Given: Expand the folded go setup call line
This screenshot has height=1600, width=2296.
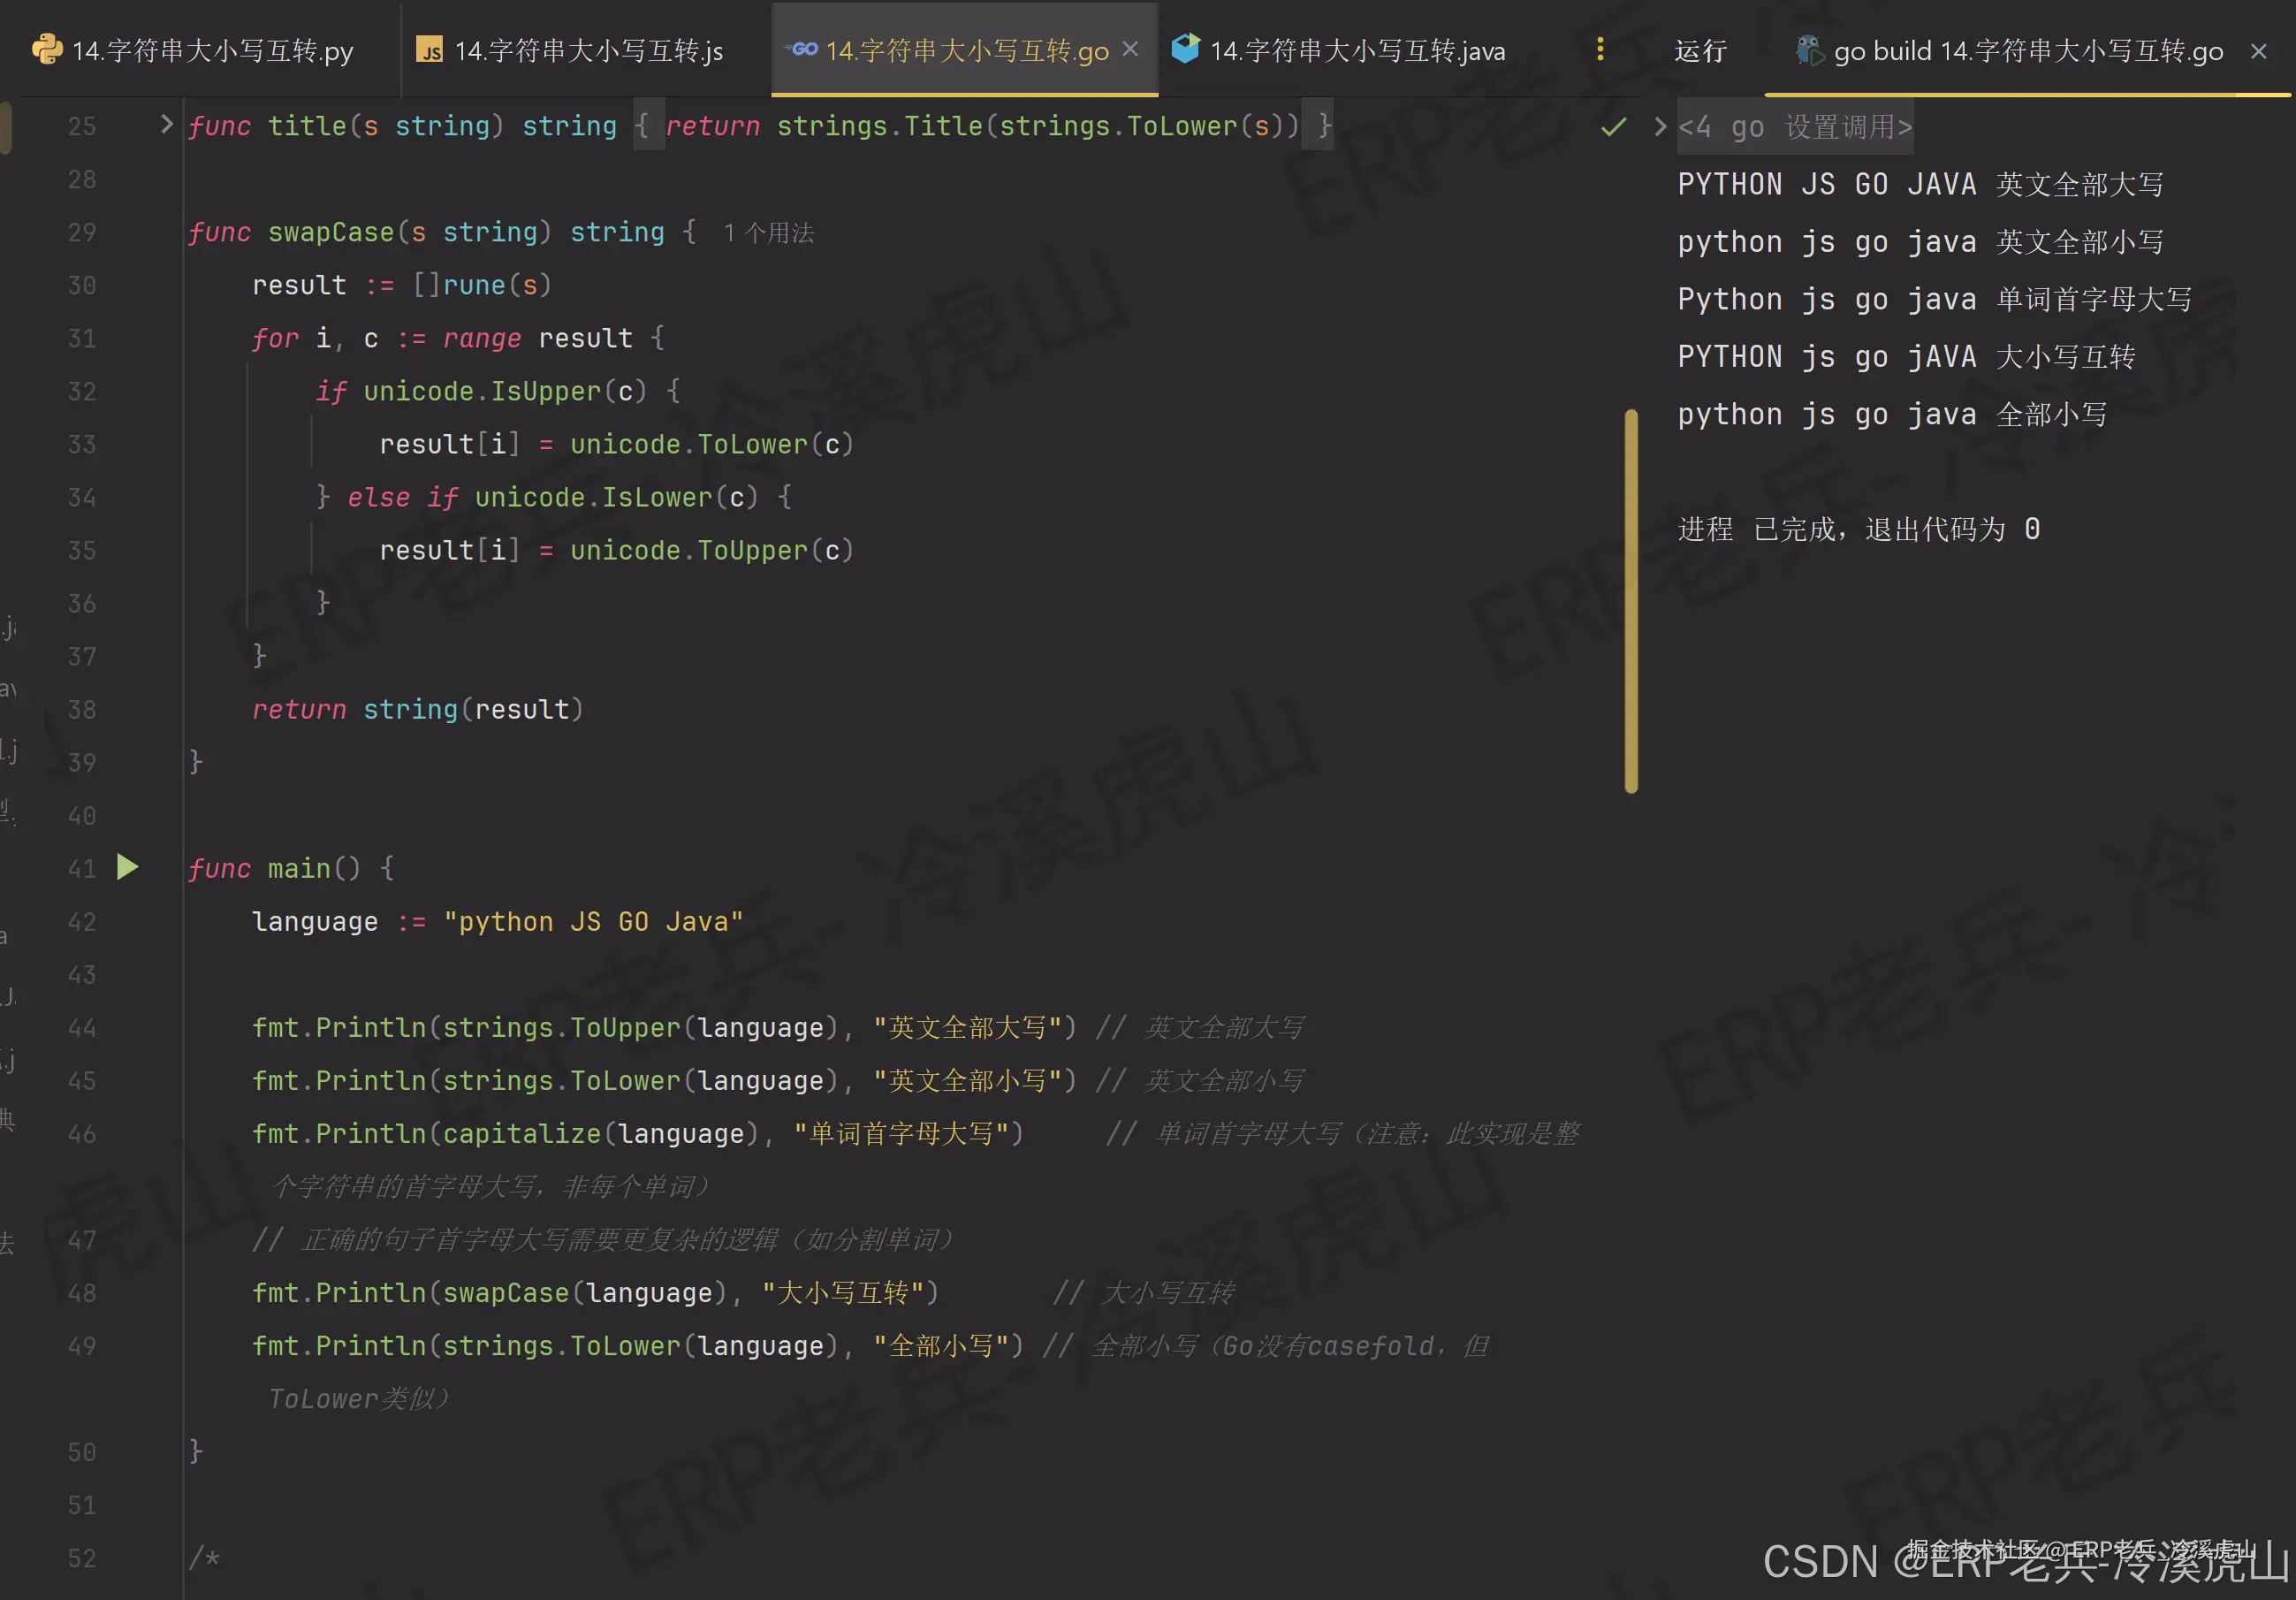Looking at the screenshot, I should tap(1660, 127).
